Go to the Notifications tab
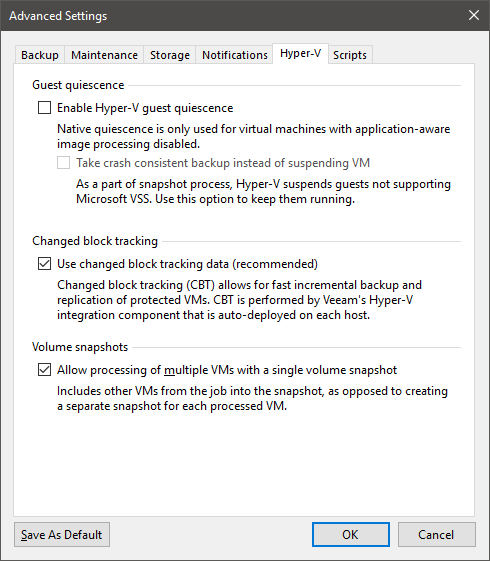The height and width of the screenshot is (561, 490). coord(235,55)
